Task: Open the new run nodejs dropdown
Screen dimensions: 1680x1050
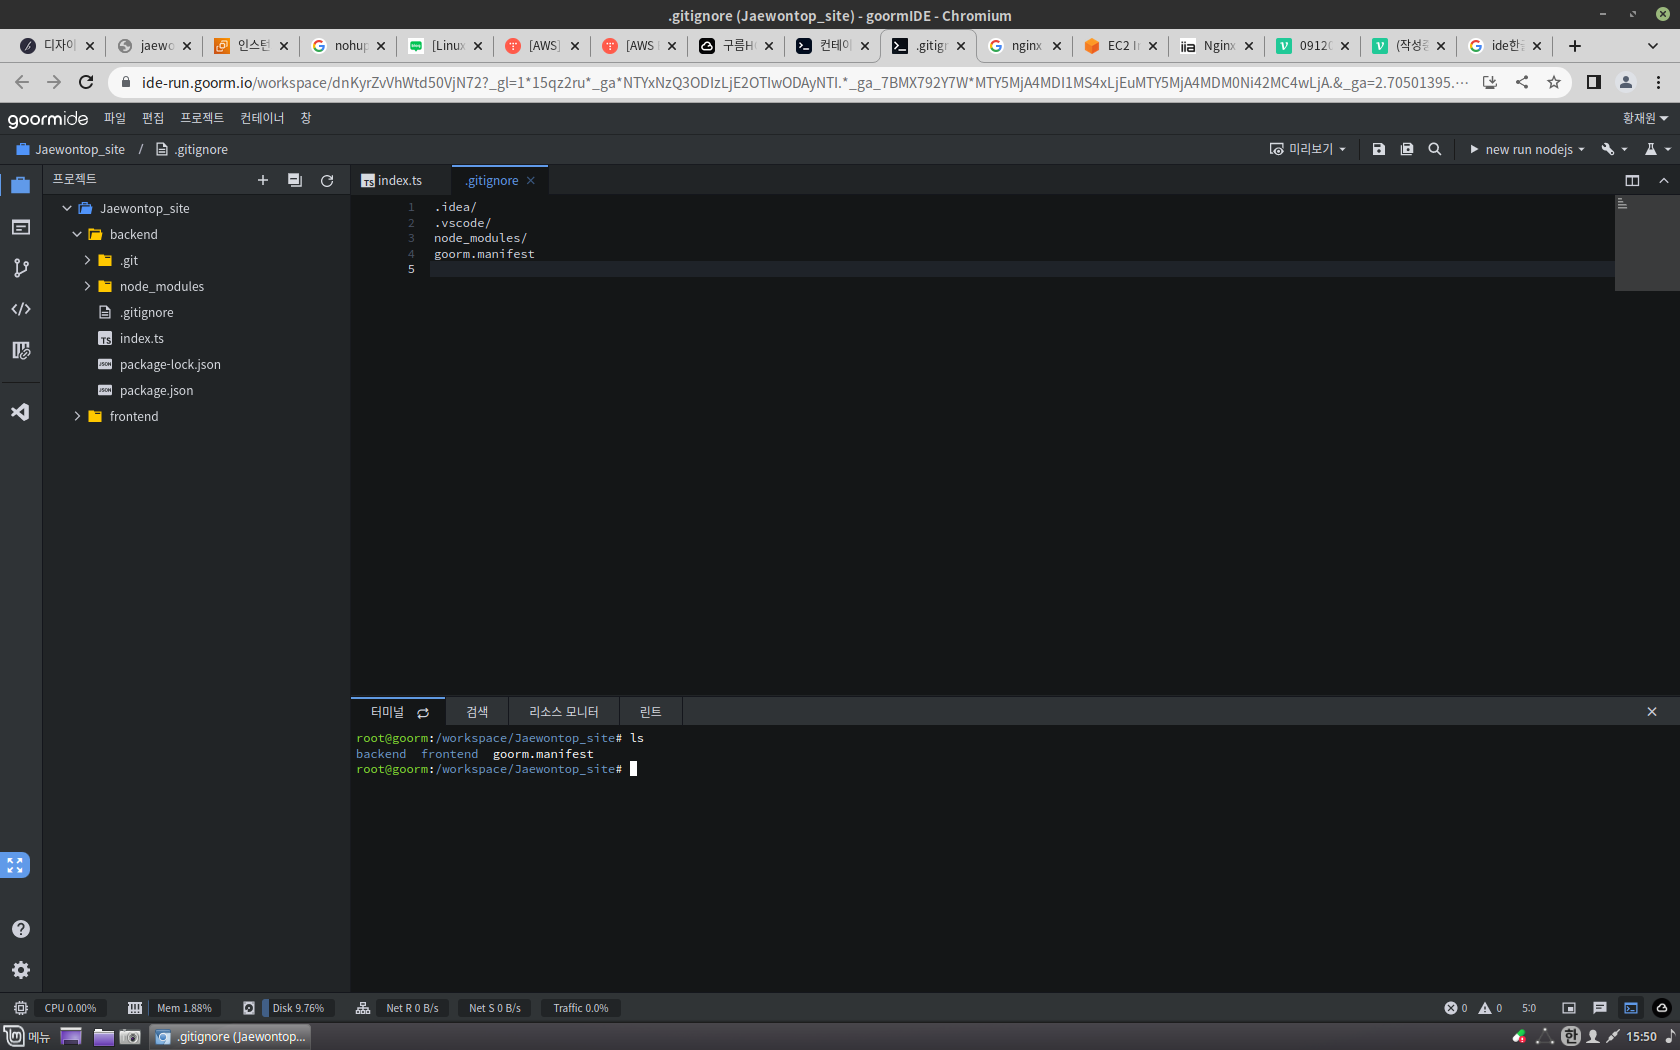Action: [x=1526, y=149]
